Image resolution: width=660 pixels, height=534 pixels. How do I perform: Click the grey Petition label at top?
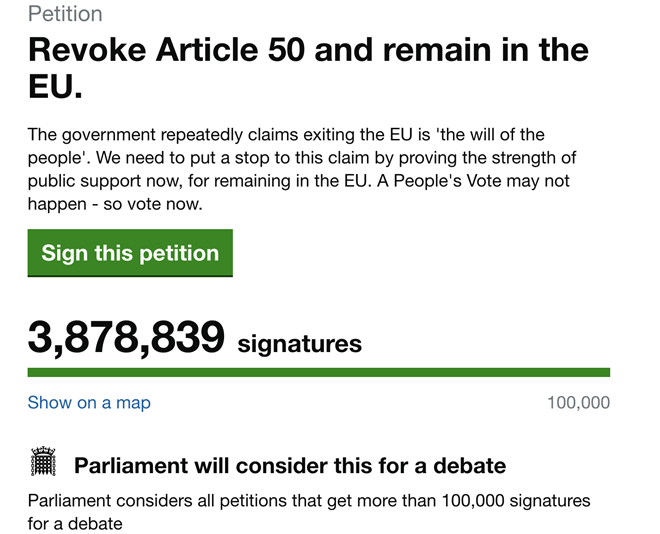click(65, 14)
